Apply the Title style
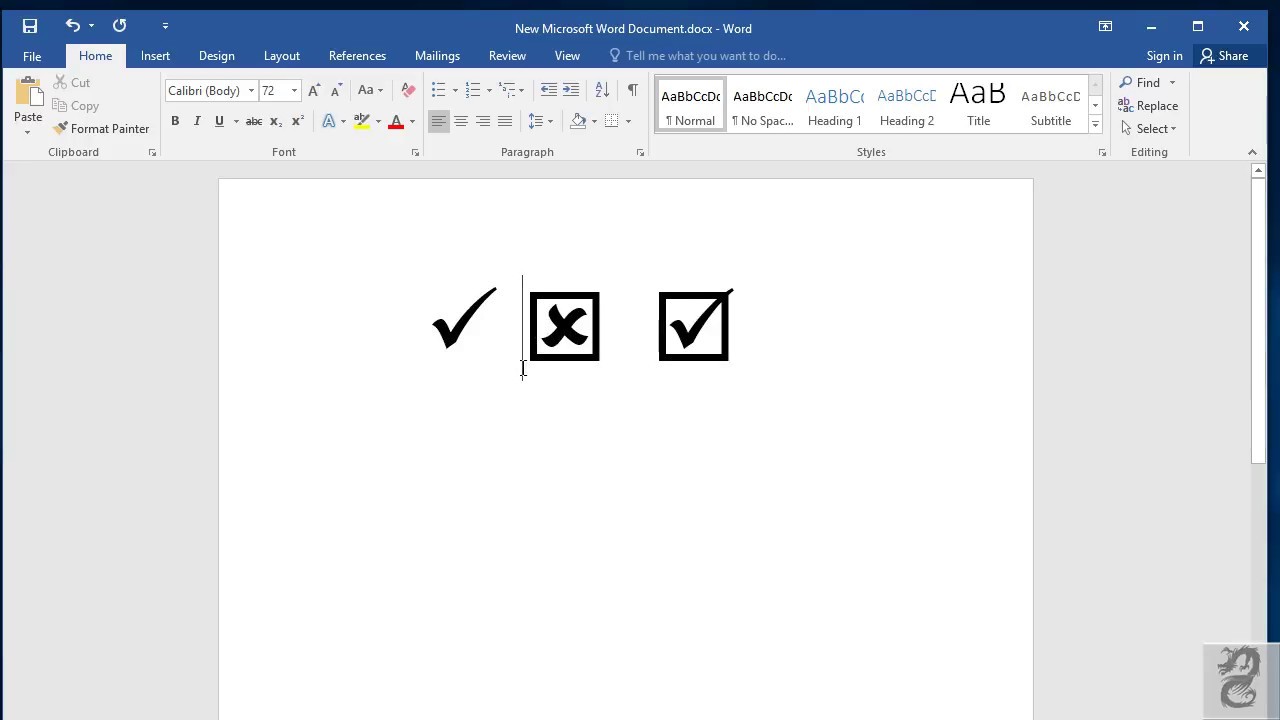The height and width of the screenshot is (720, 1280). pyautogui.click(x=978, y=105)
